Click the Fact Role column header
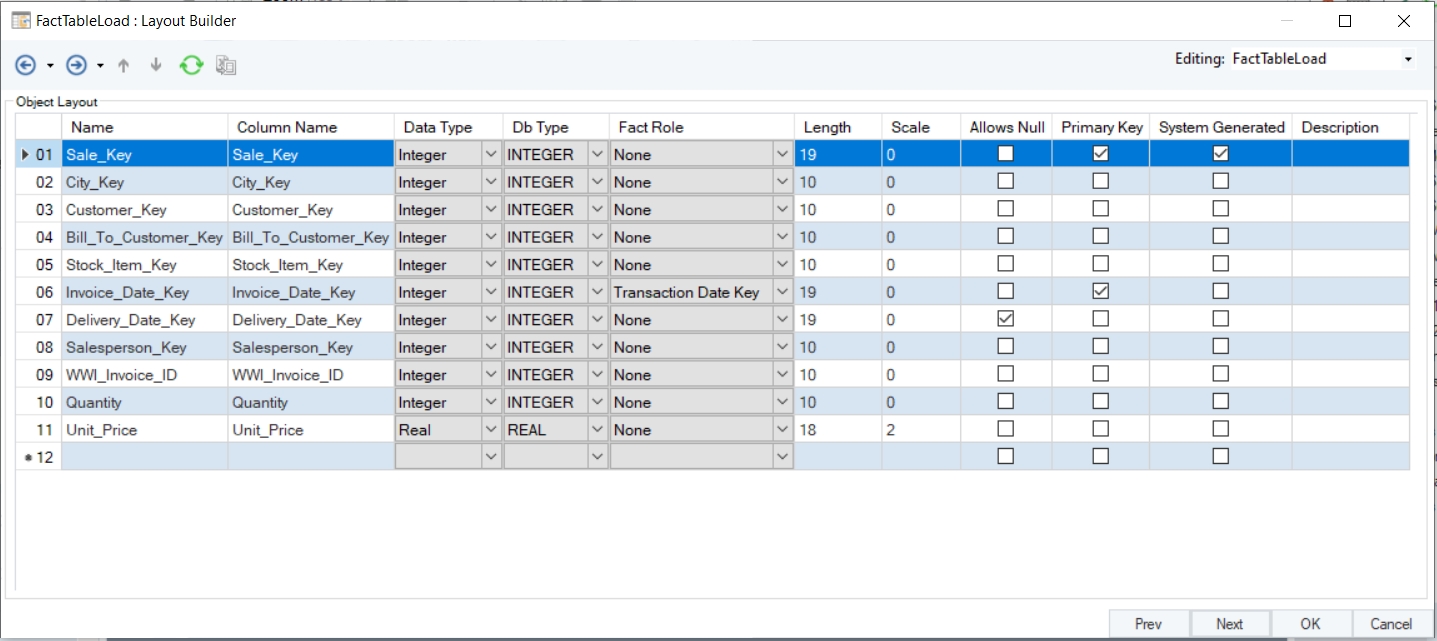The width and height of the screenshot is (1437, 641). (x=651, y=127)
